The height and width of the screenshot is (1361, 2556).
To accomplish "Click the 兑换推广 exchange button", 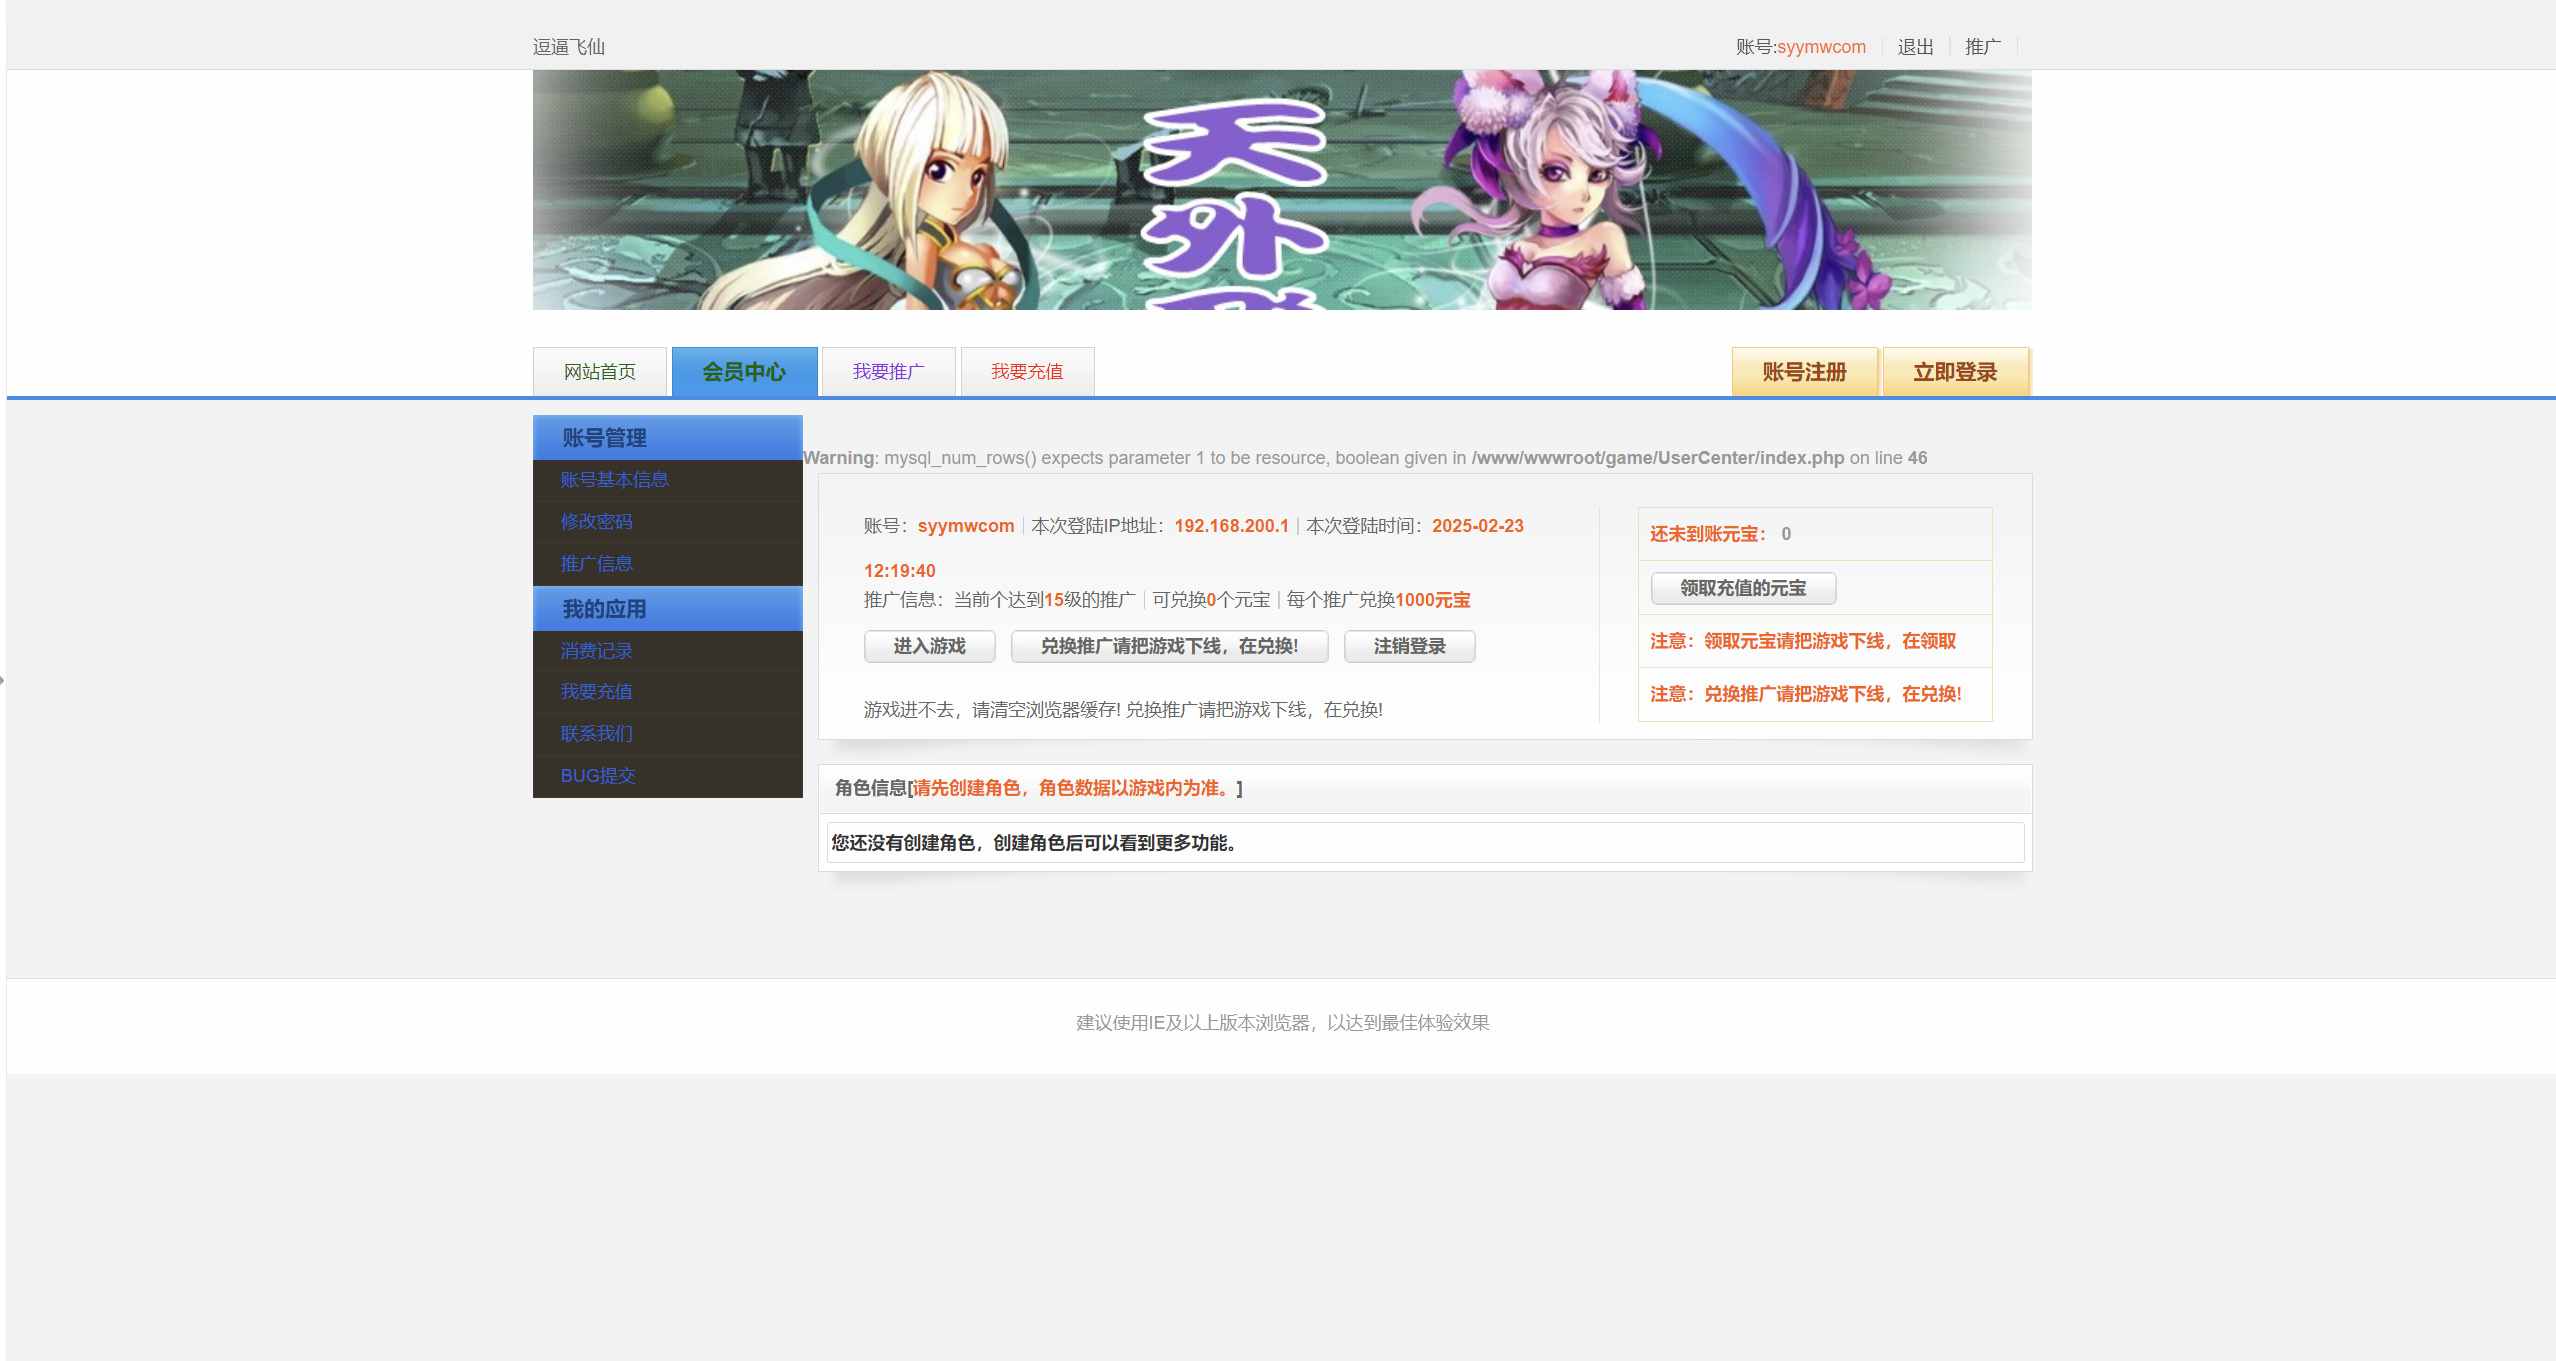I will (1169, 646).
